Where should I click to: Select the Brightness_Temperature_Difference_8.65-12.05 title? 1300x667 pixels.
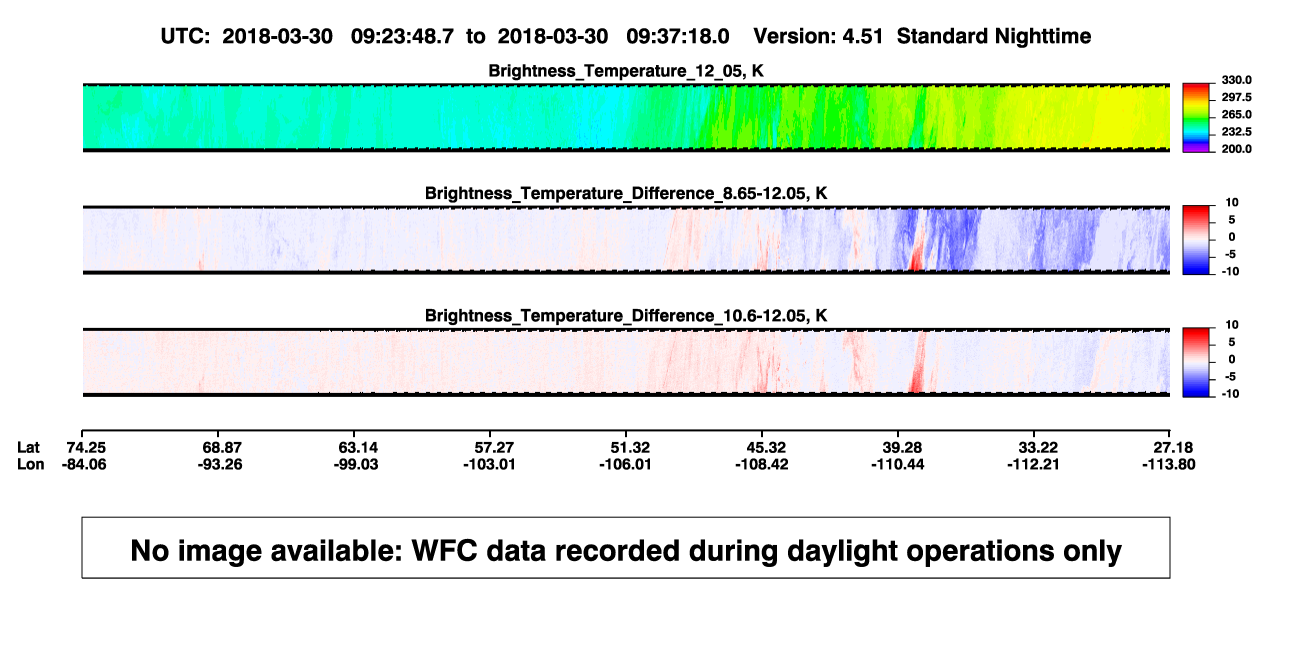point(626,193)
